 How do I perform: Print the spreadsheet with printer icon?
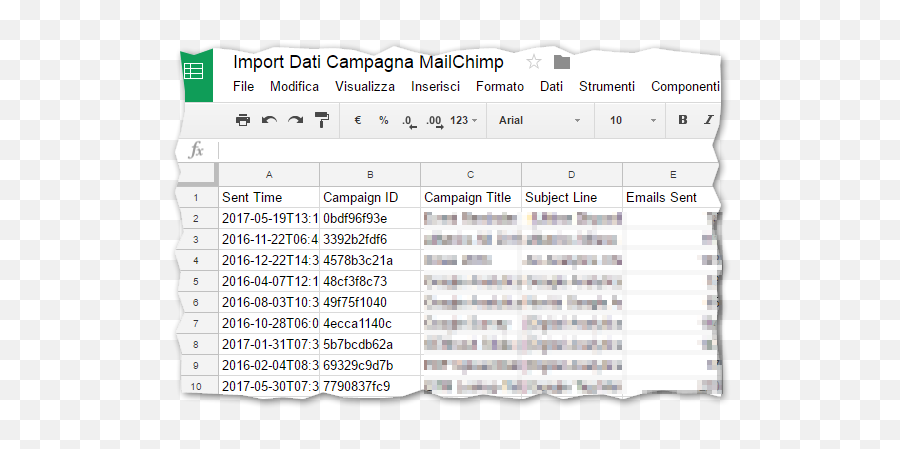pos(243,120)
